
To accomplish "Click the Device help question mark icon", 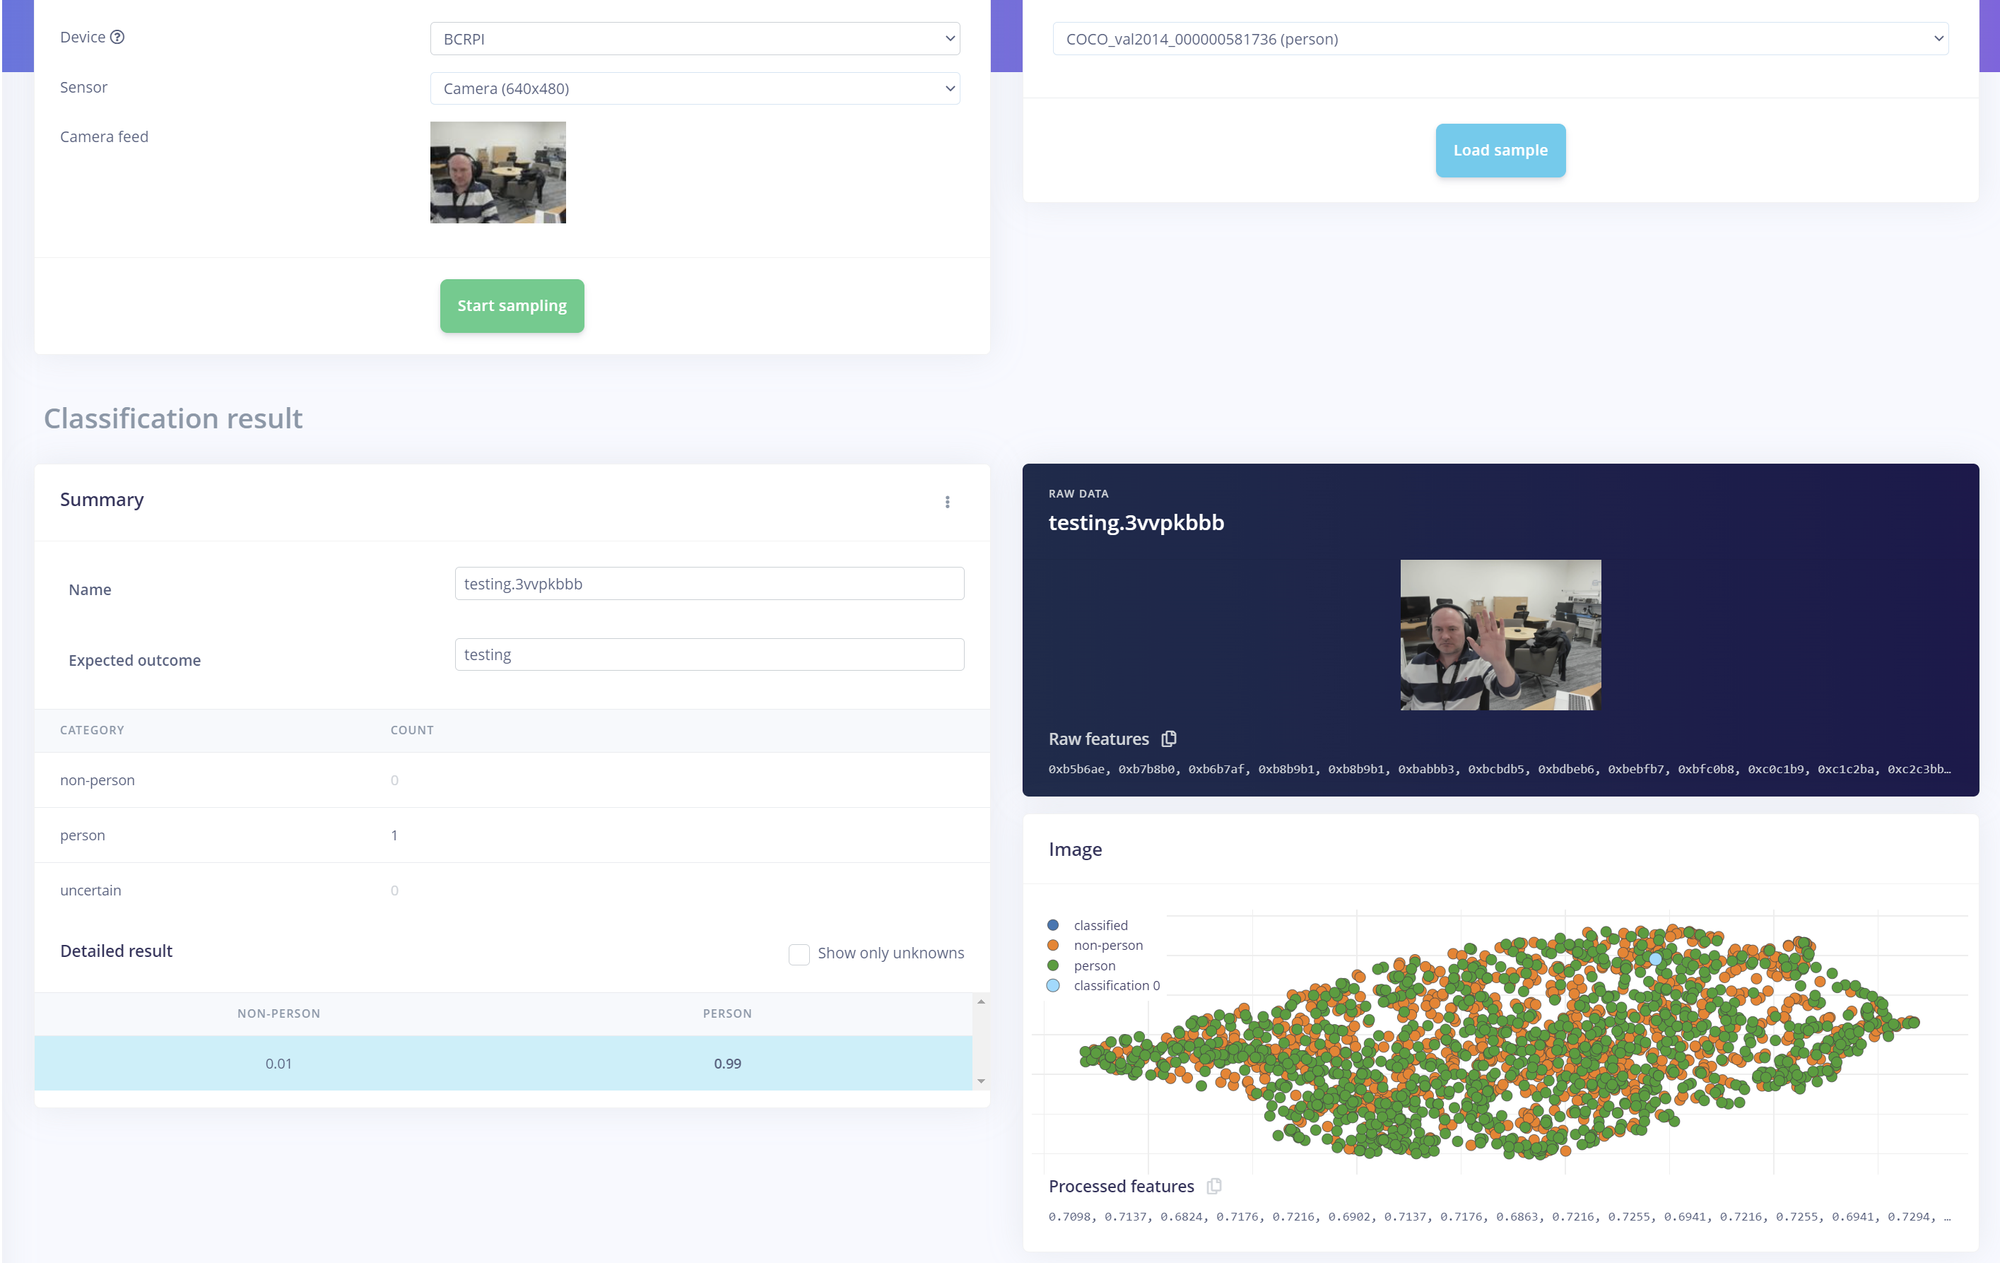I will pos(117,37).
